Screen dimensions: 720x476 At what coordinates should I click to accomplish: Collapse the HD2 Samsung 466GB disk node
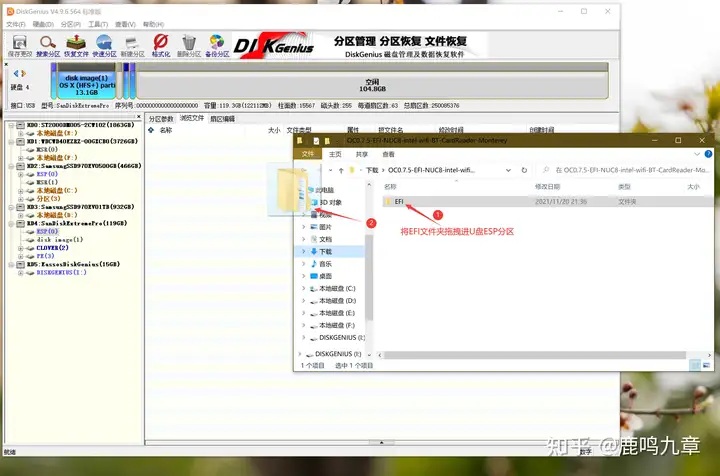[x=11, y=166]
